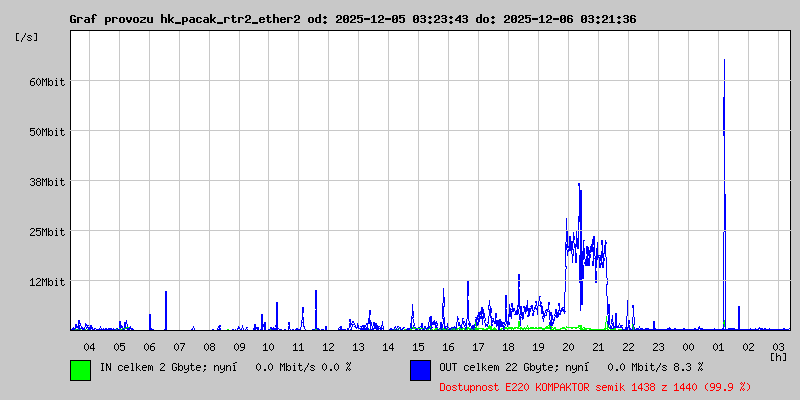This screenshot has width=800, height=400.
Task: Click the '14' hour label on x-axis
Action: [389, 347]
